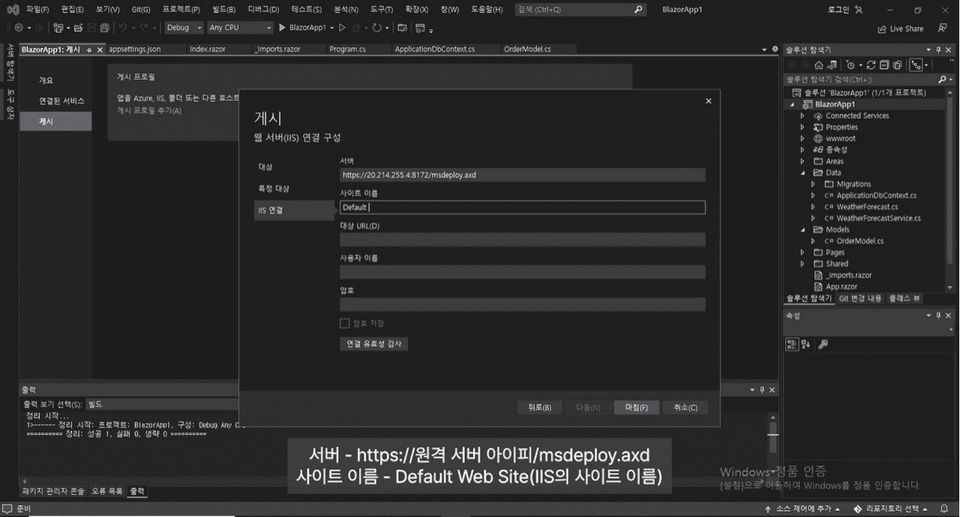The height and width of the screenshot is (517, 960).
Task: Pin the Solution Explorer panel
Action: [938, 50]
